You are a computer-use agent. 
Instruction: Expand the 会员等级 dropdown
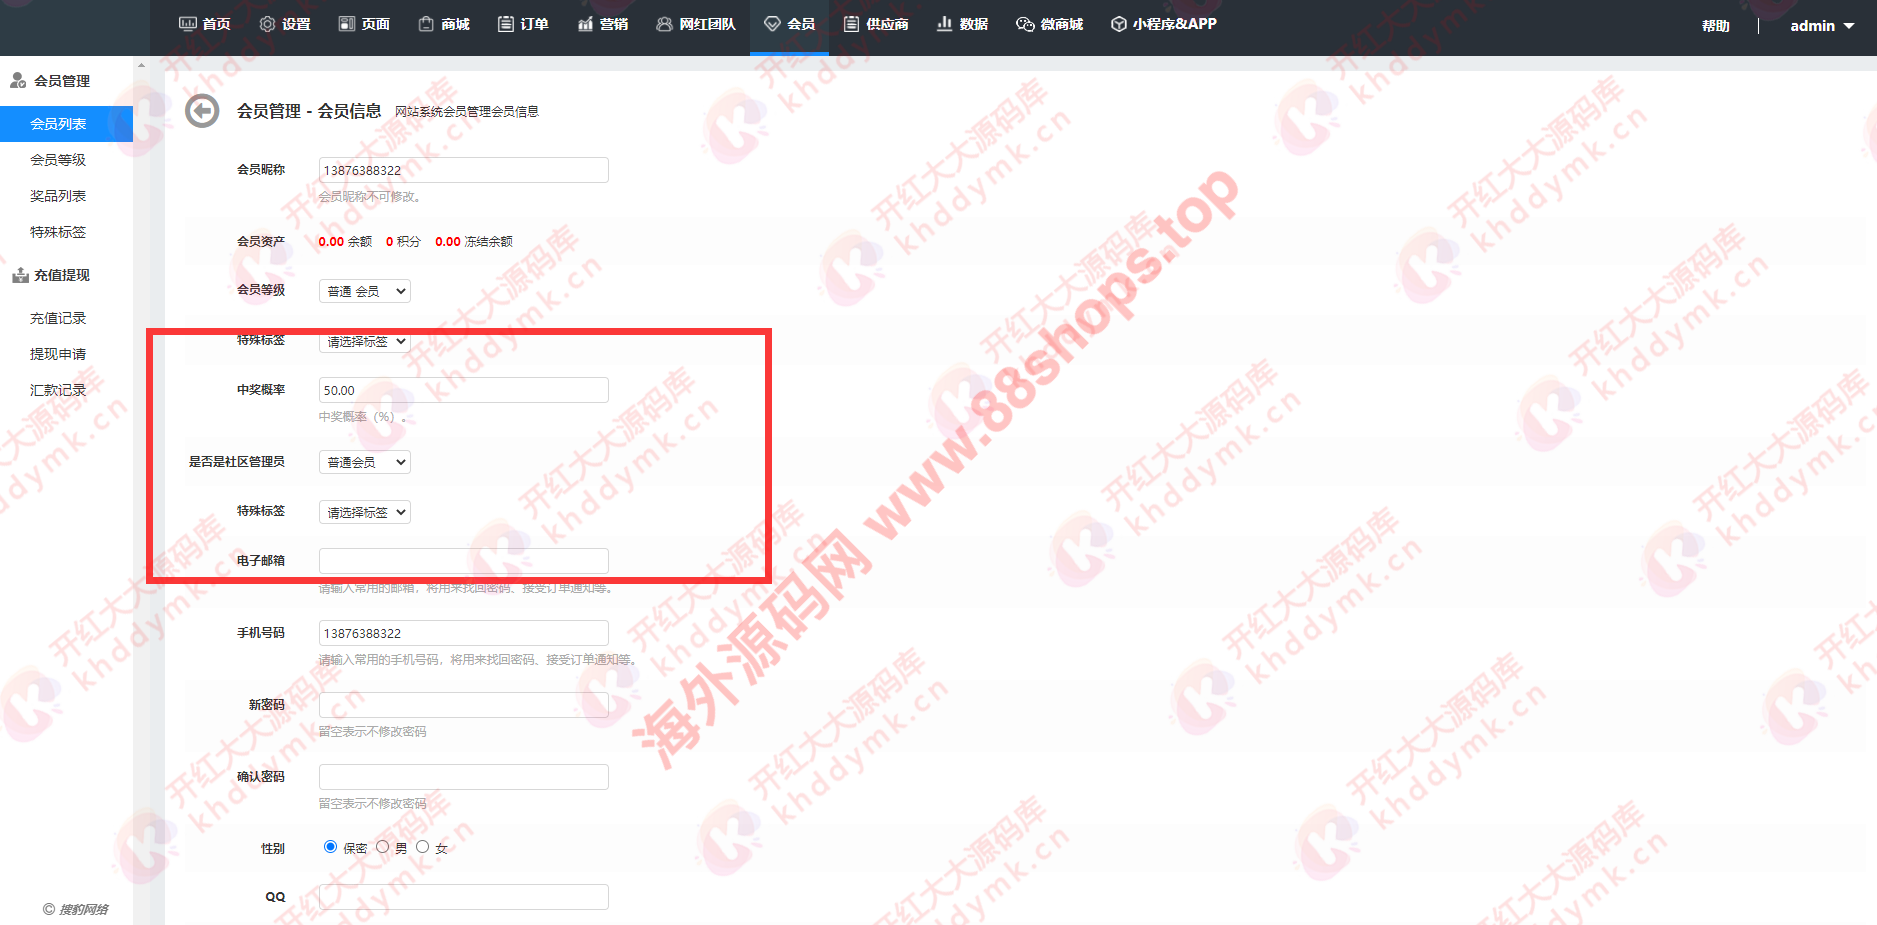point(365,291)
